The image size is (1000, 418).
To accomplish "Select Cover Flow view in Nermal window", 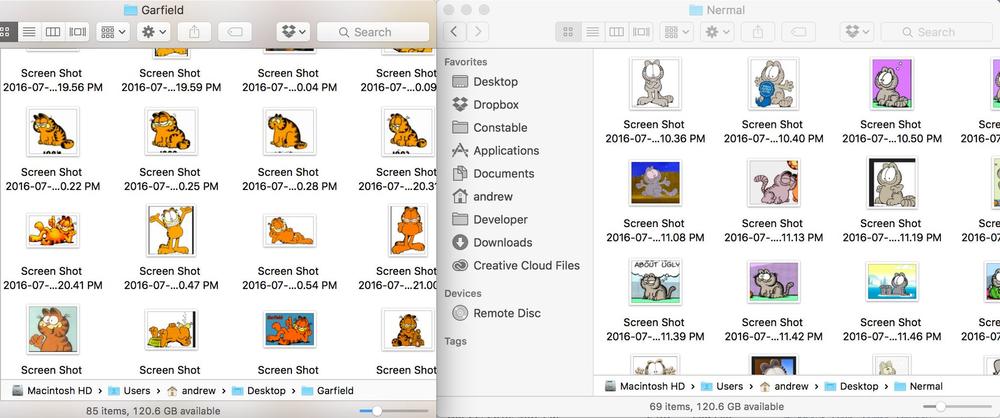I will pos(641,31).
